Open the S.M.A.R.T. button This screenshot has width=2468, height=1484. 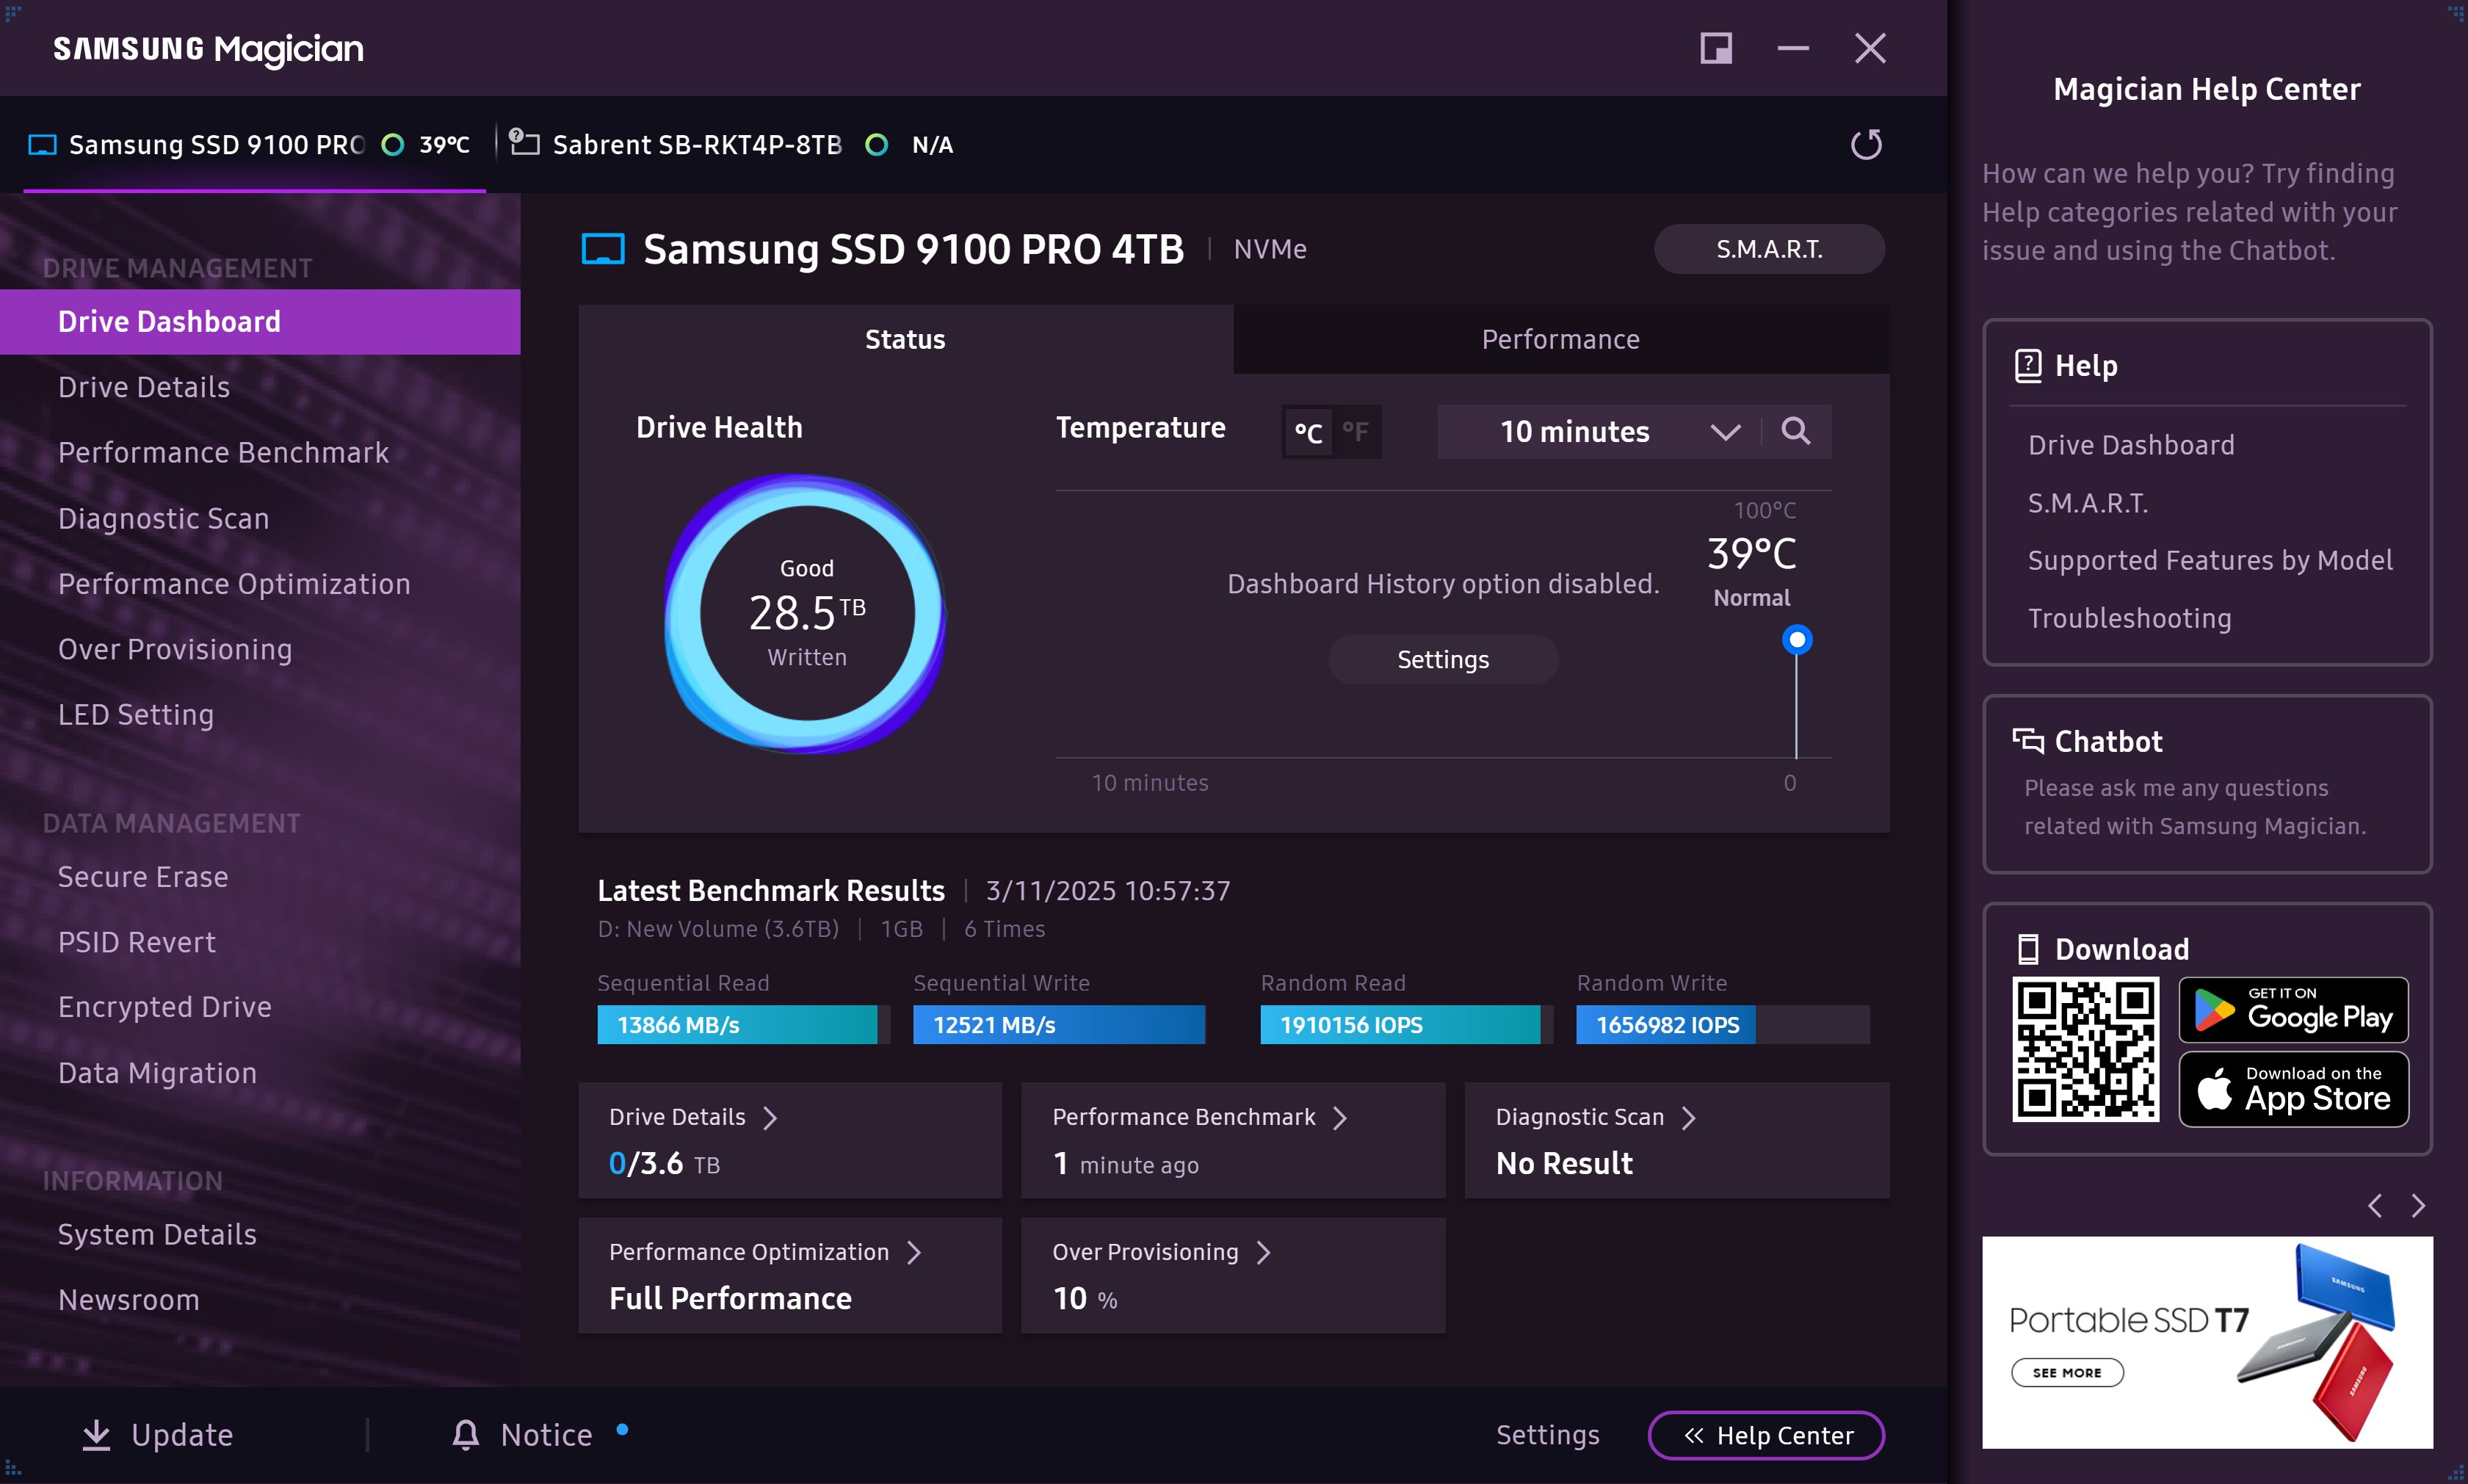pyautogui.click(x=1769, y=249)
